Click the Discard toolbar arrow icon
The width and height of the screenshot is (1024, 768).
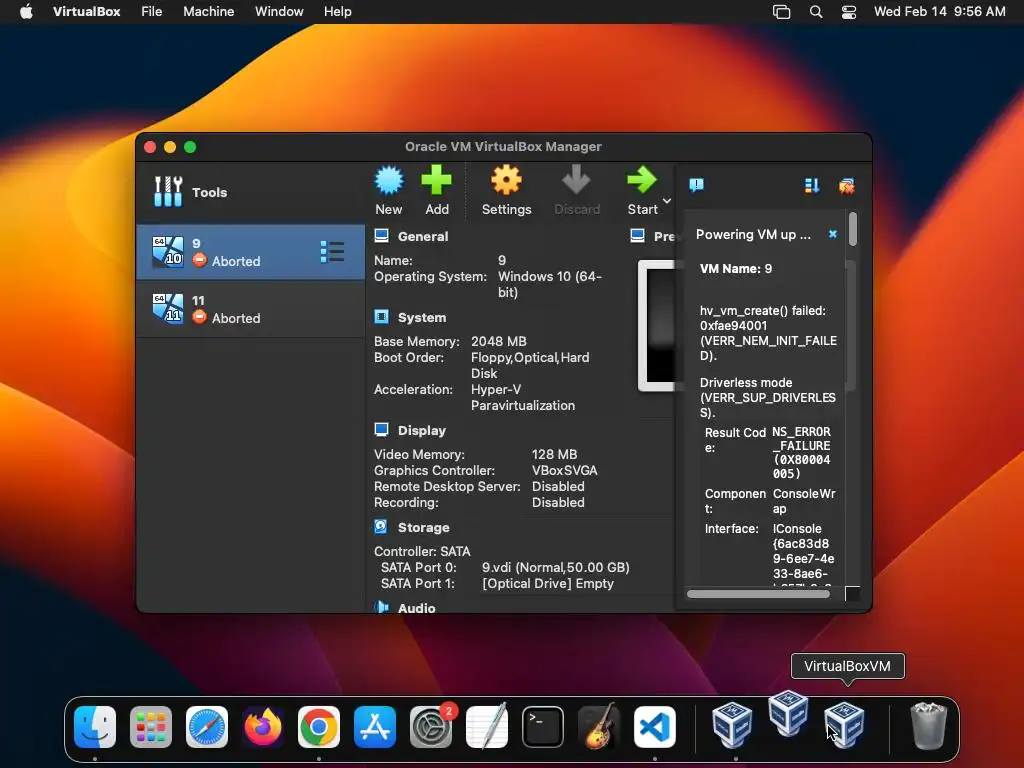(576, 180)
